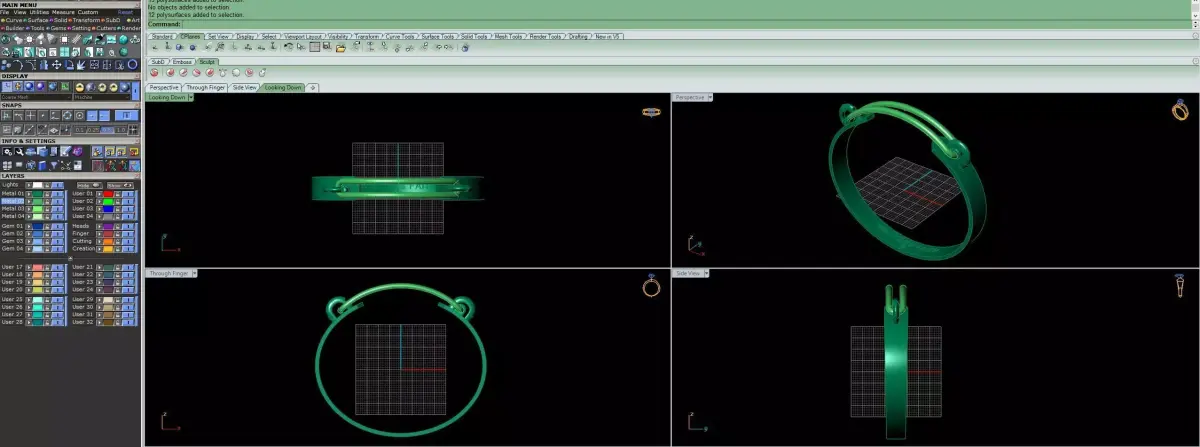Open the Looking Down viewport title dropdown arrow
1200x447 pixels.
[x=191, y=98]
